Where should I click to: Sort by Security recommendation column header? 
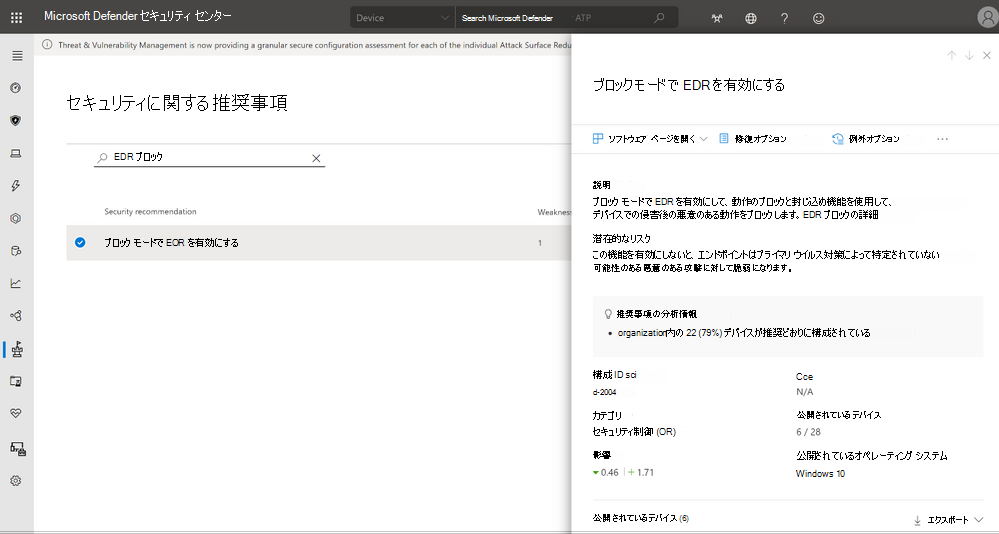pos(150,212)
